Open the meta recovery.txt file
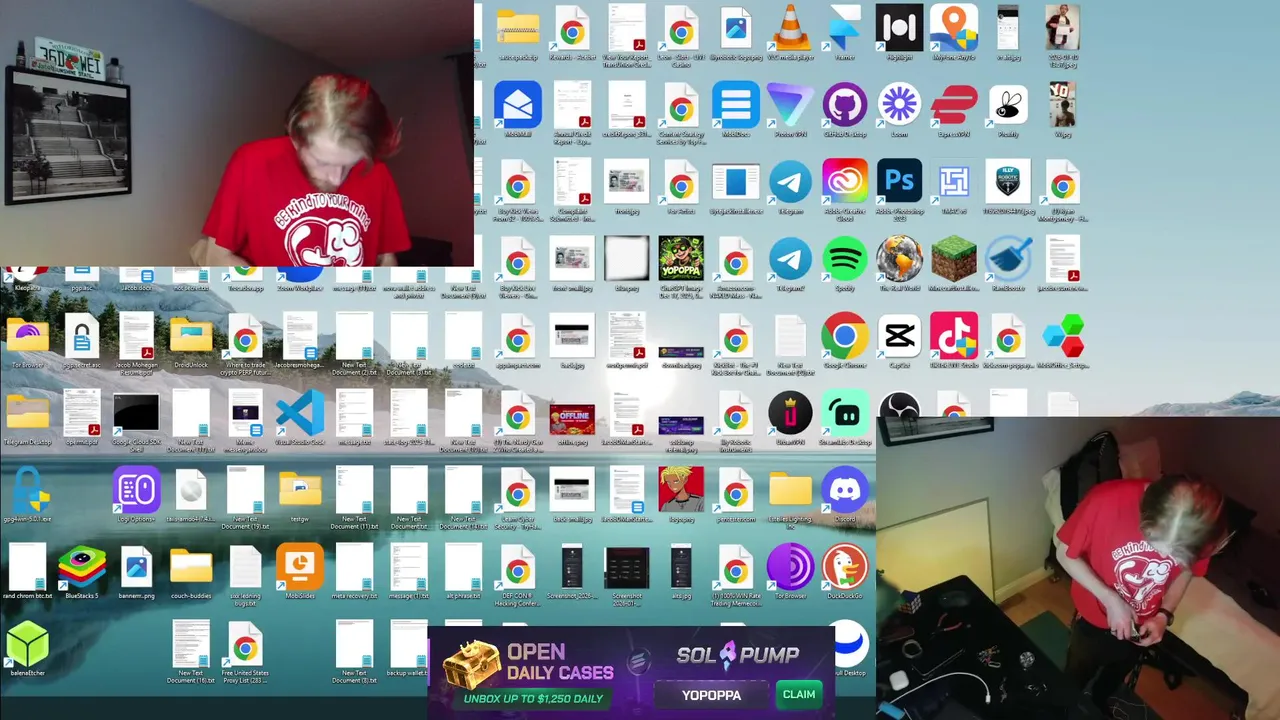The height and width of the screenshot is (720, 1280). pyautogui.click(x=354, y=568)
